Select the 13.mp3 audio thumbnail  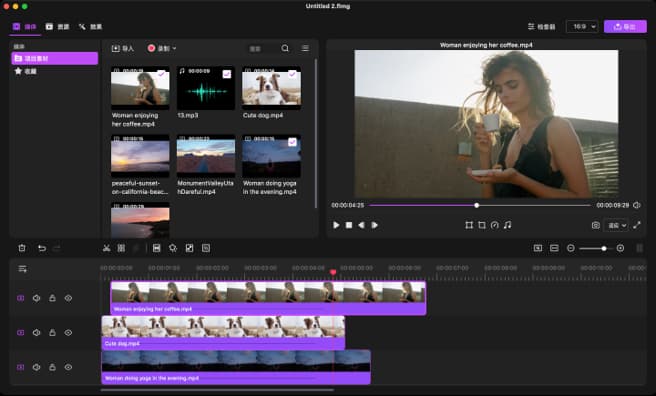tap(205, 88)
